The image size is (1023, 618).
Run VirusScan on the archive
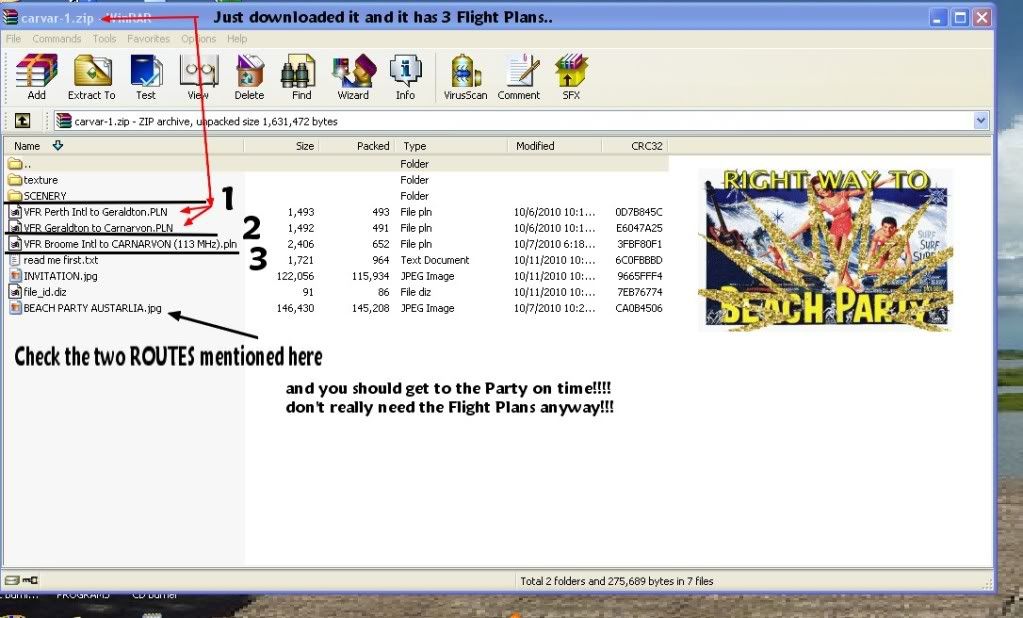465,76
